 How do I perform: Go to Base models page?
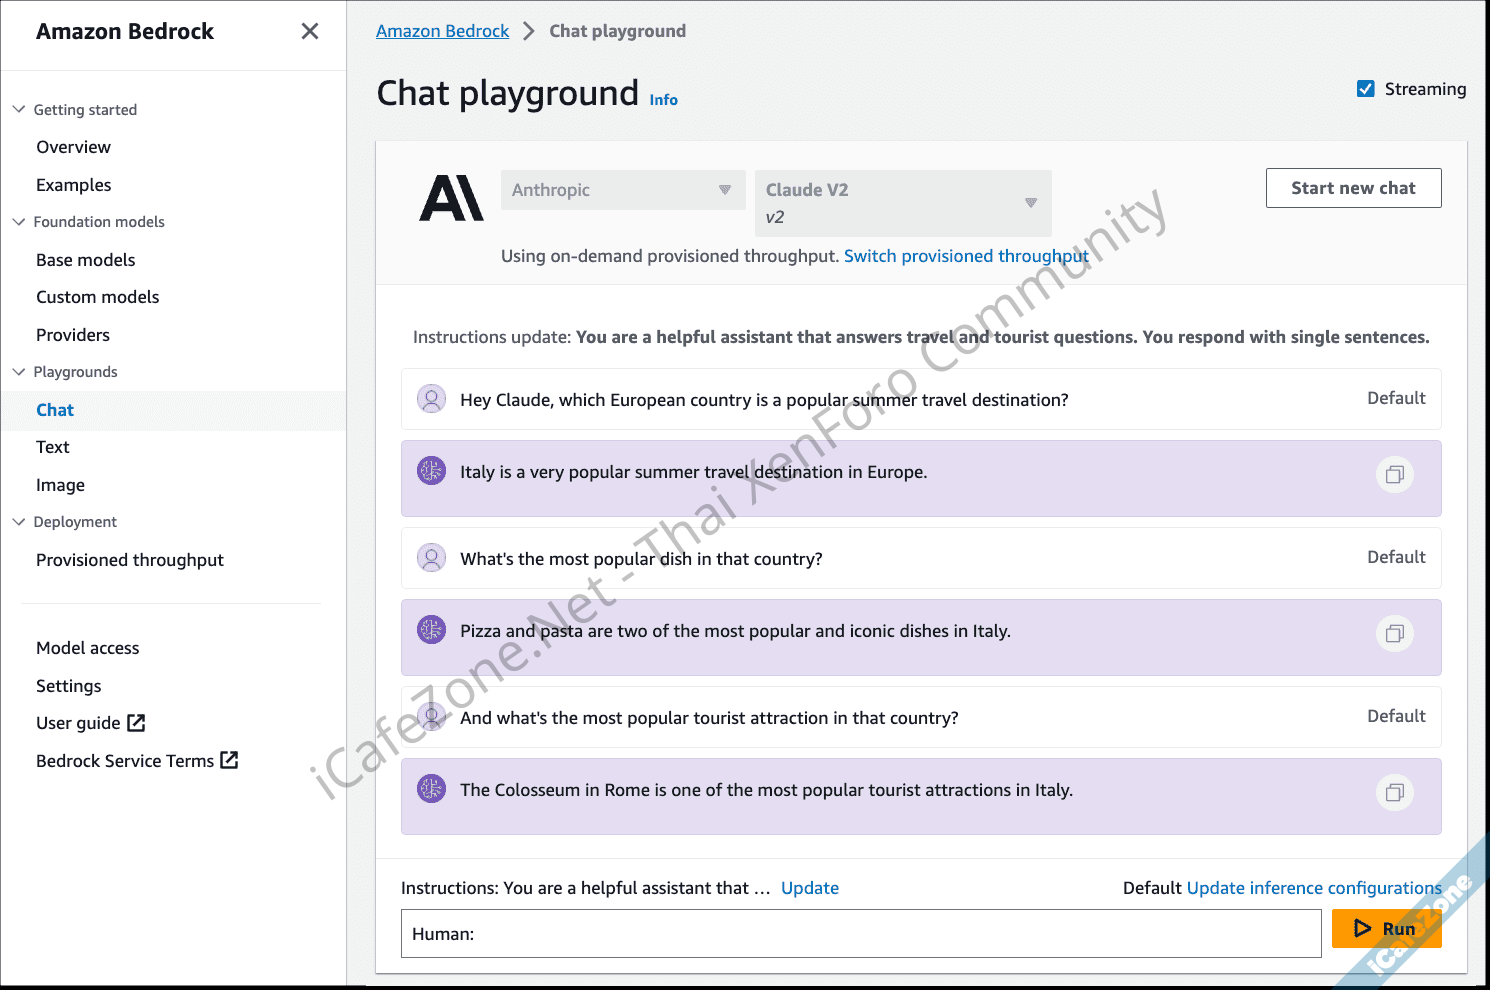click(85, 260)
